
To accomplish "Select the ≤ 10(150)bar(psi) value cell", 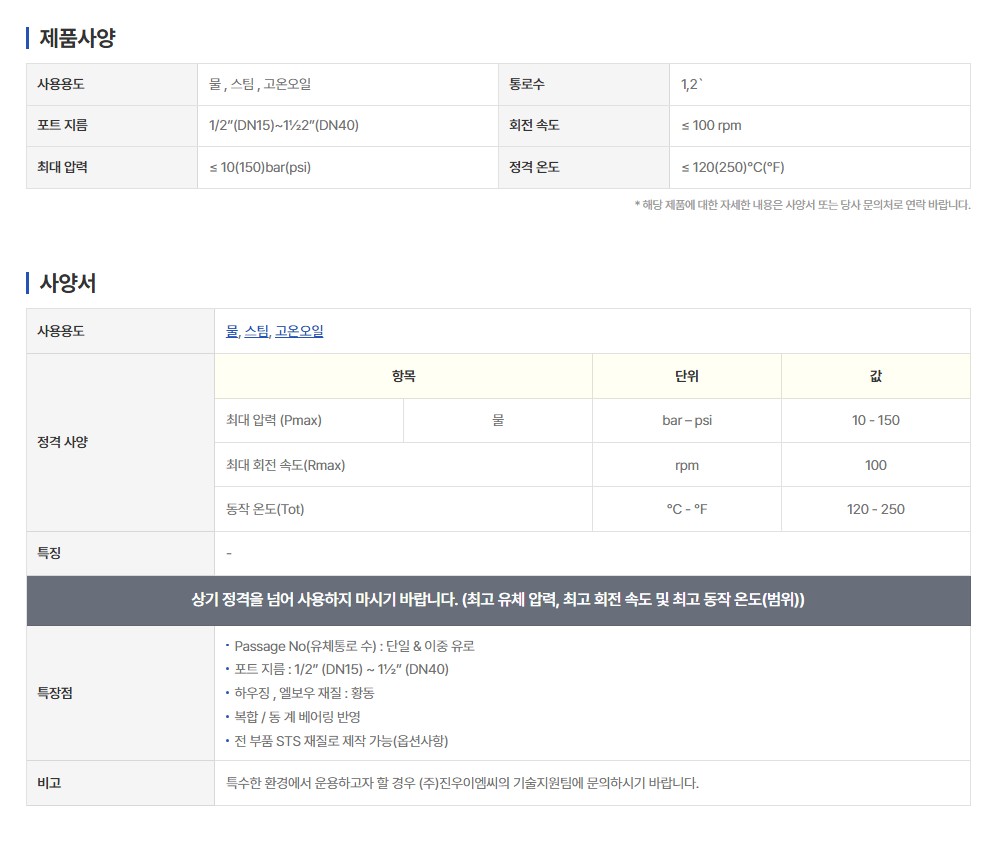I will tap(260, 167).
